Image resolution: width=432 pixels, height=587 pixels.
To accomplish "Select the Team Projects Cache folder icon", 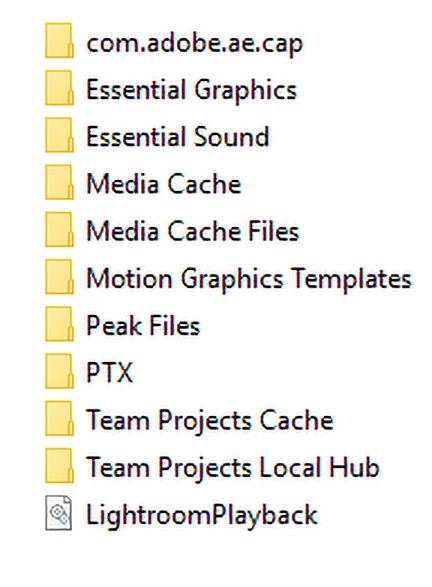I will tap(59, 418).
